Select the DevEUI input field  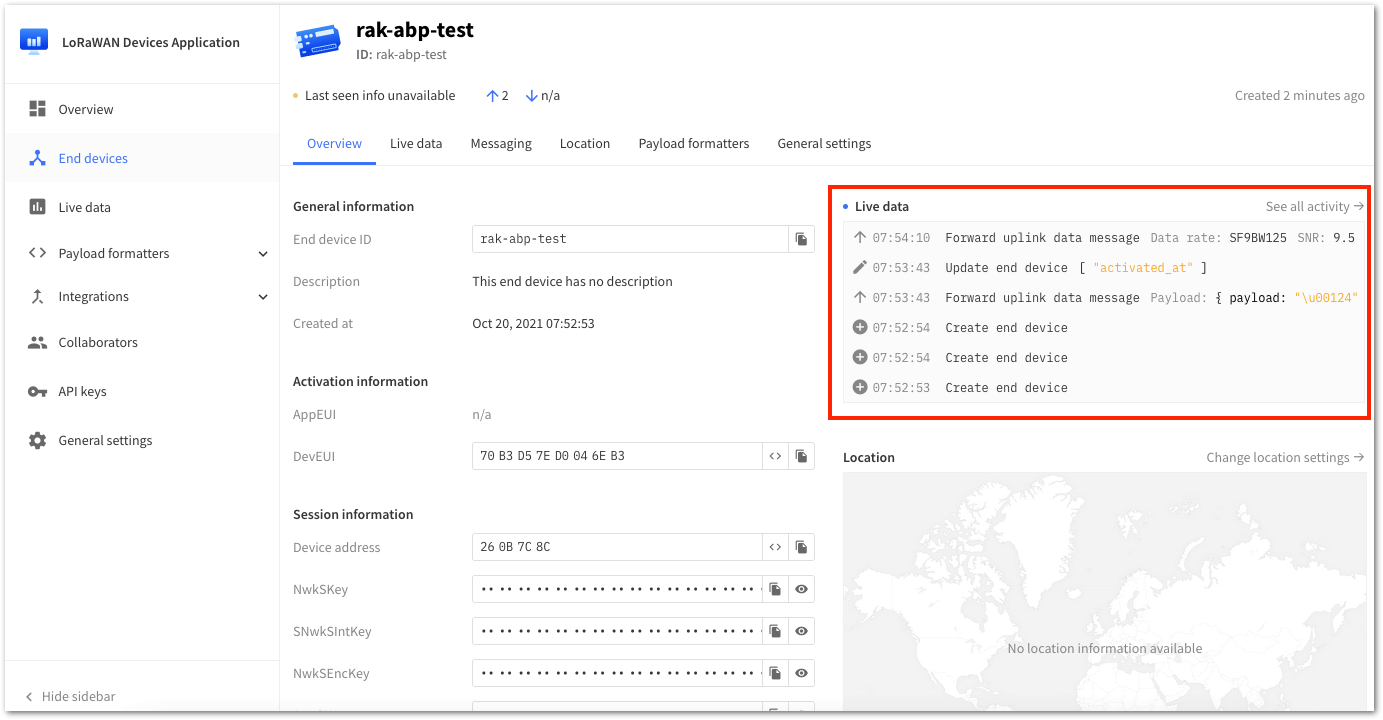click(x=617, y=456)
